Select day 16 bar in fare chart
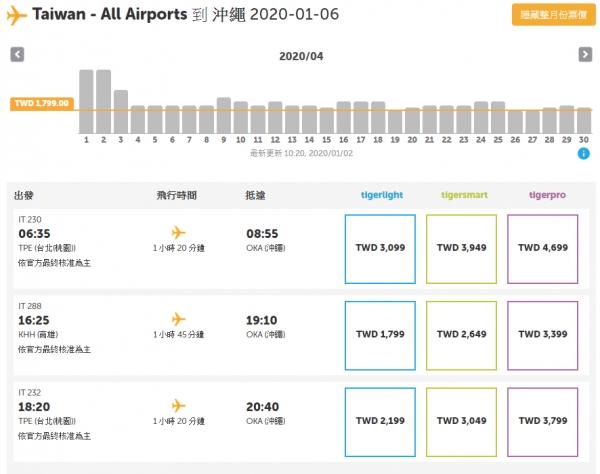 tap(344, 117)
